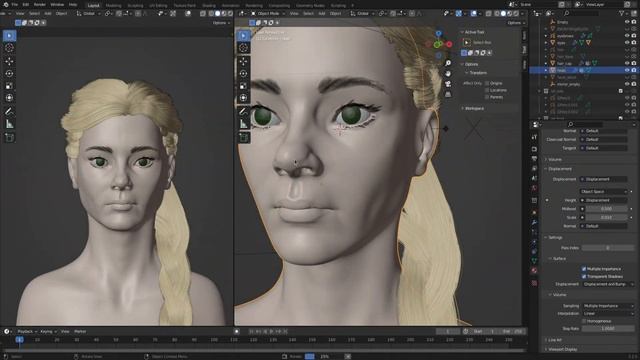The image size is (640, 360).
Task: Expand the Viewport Display panel
Action: coord(561,349)
